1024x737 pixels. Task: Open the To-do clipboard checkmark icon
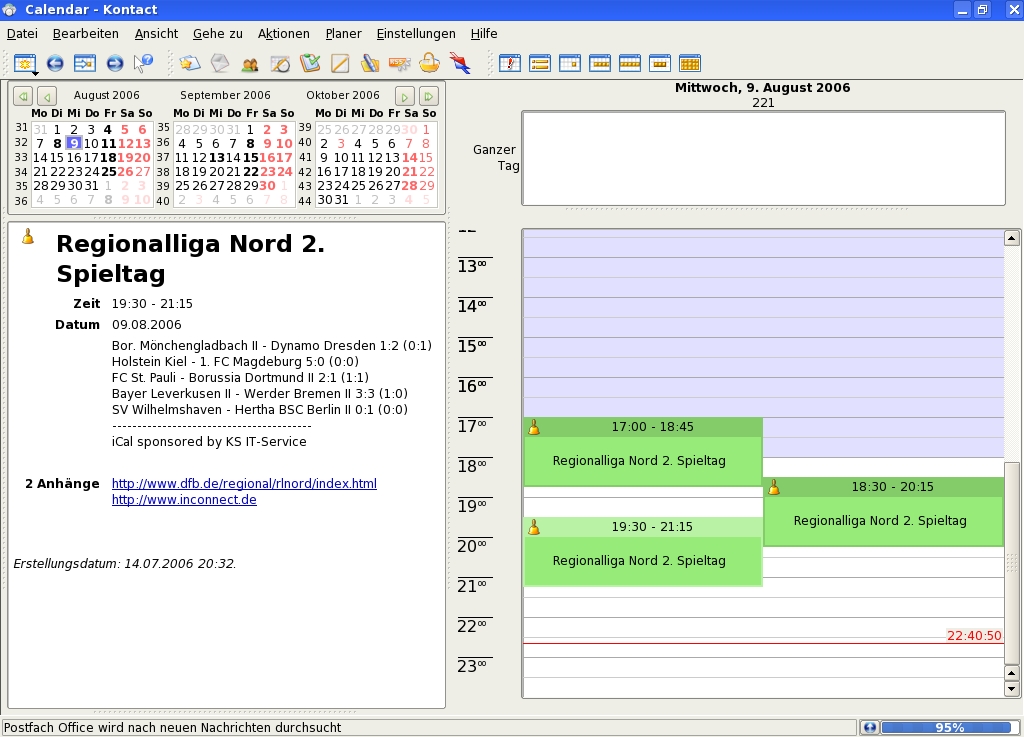tap(310, 63)
